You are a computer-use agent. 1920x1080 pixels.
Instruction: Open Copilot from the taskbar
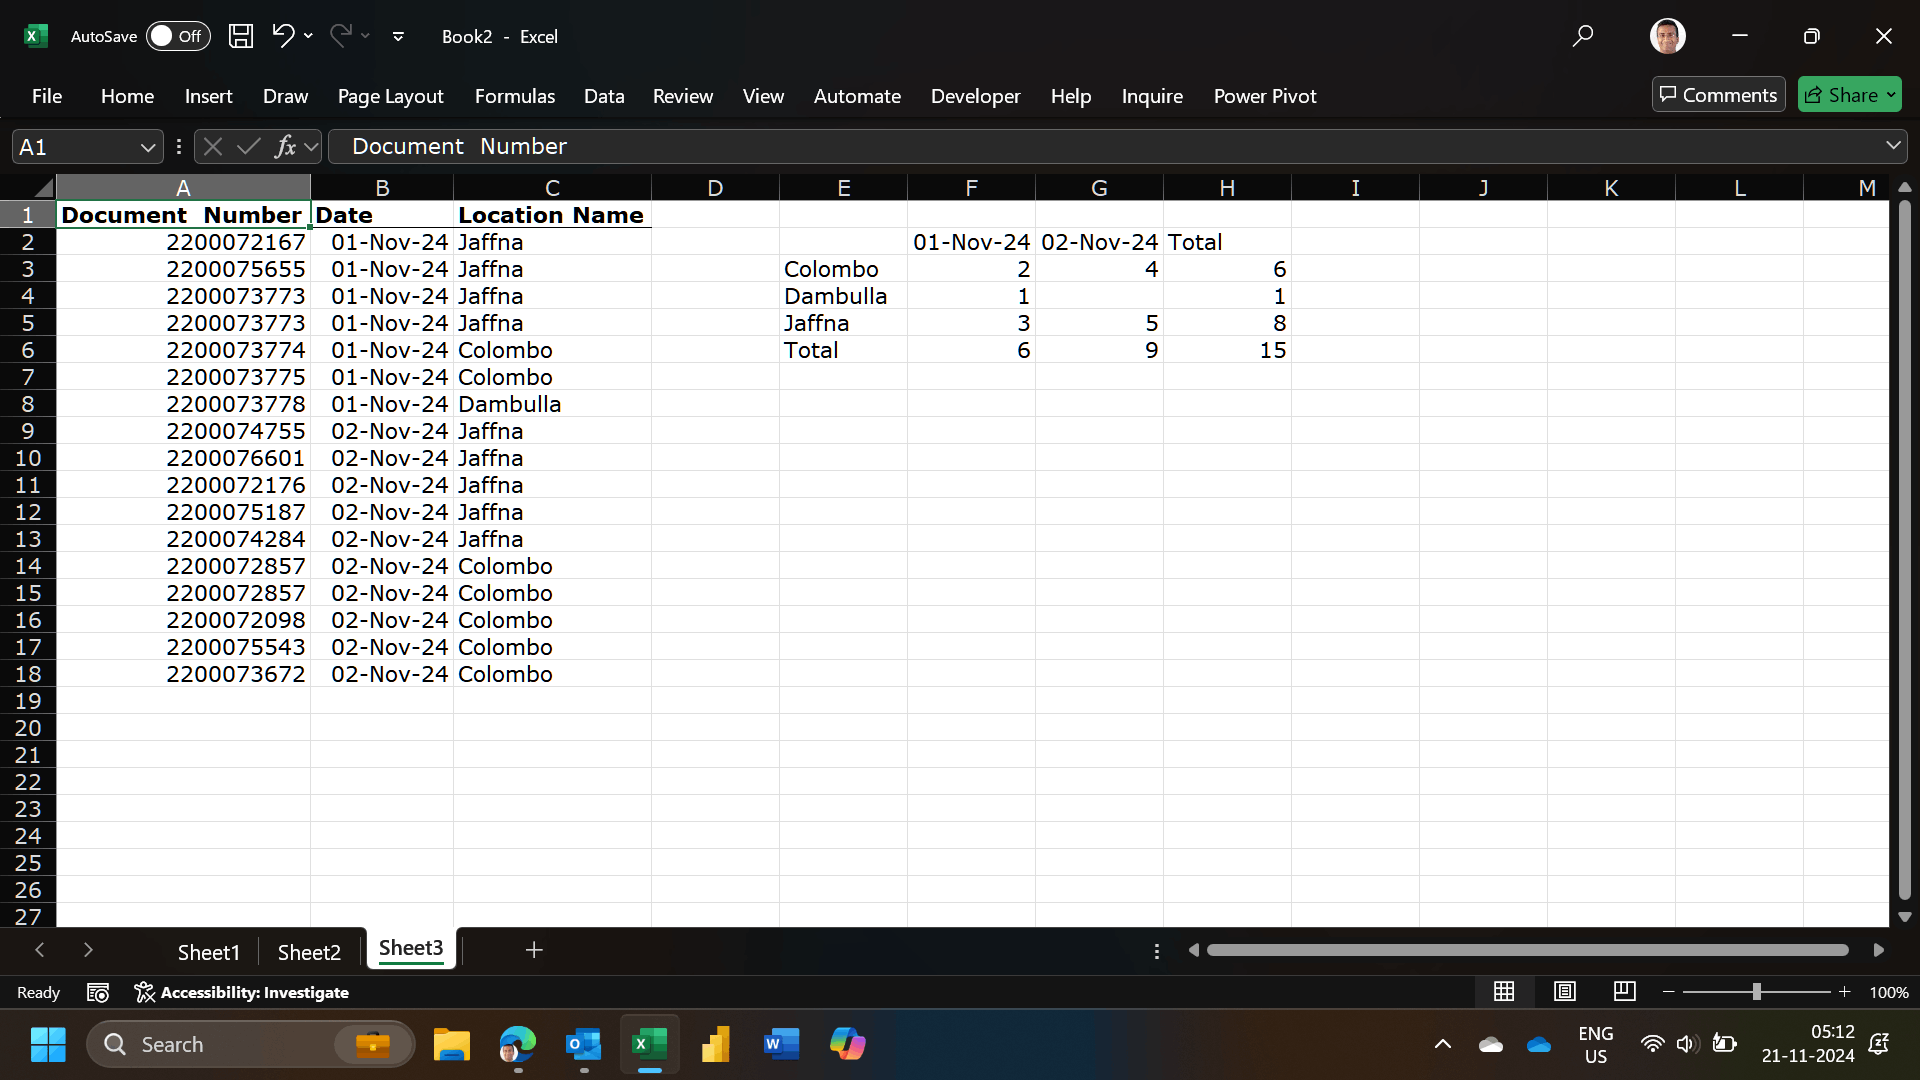click(848, 1044)
